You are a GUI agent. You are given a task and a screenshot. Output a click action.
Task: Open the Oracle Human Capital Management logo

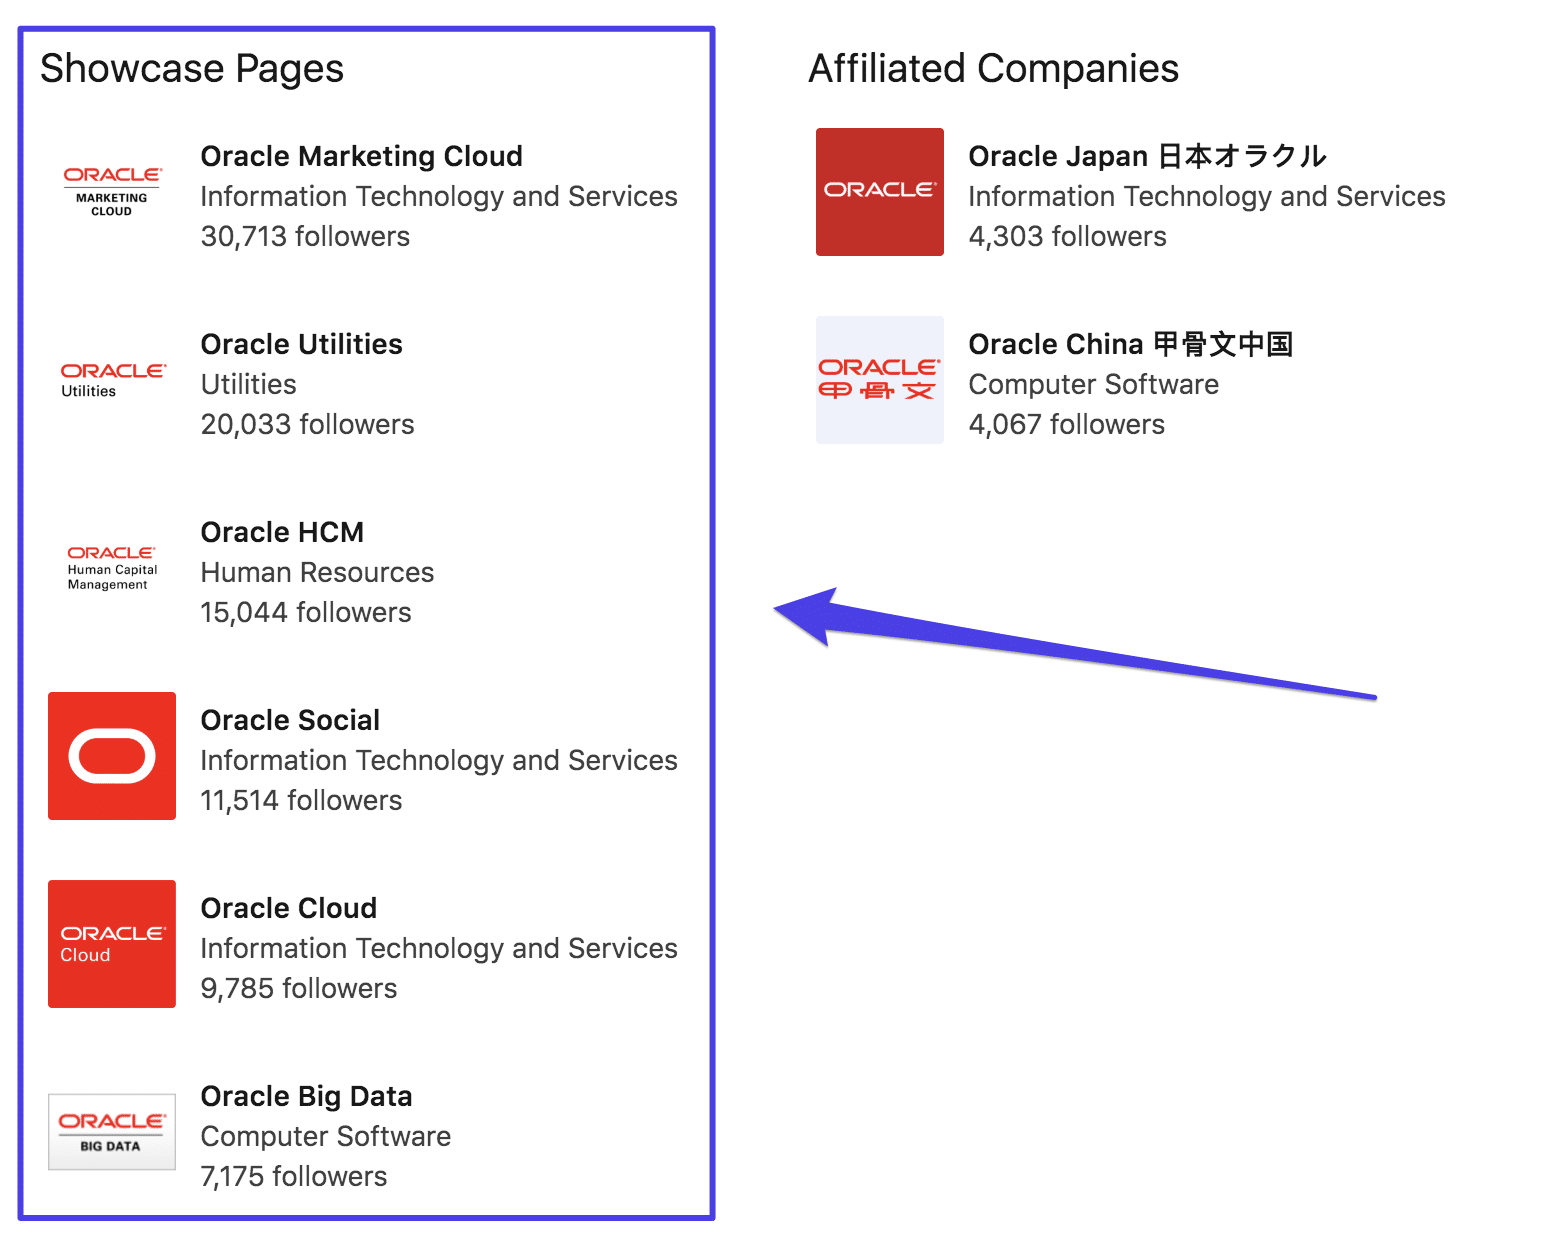click(x=112, y=567)
